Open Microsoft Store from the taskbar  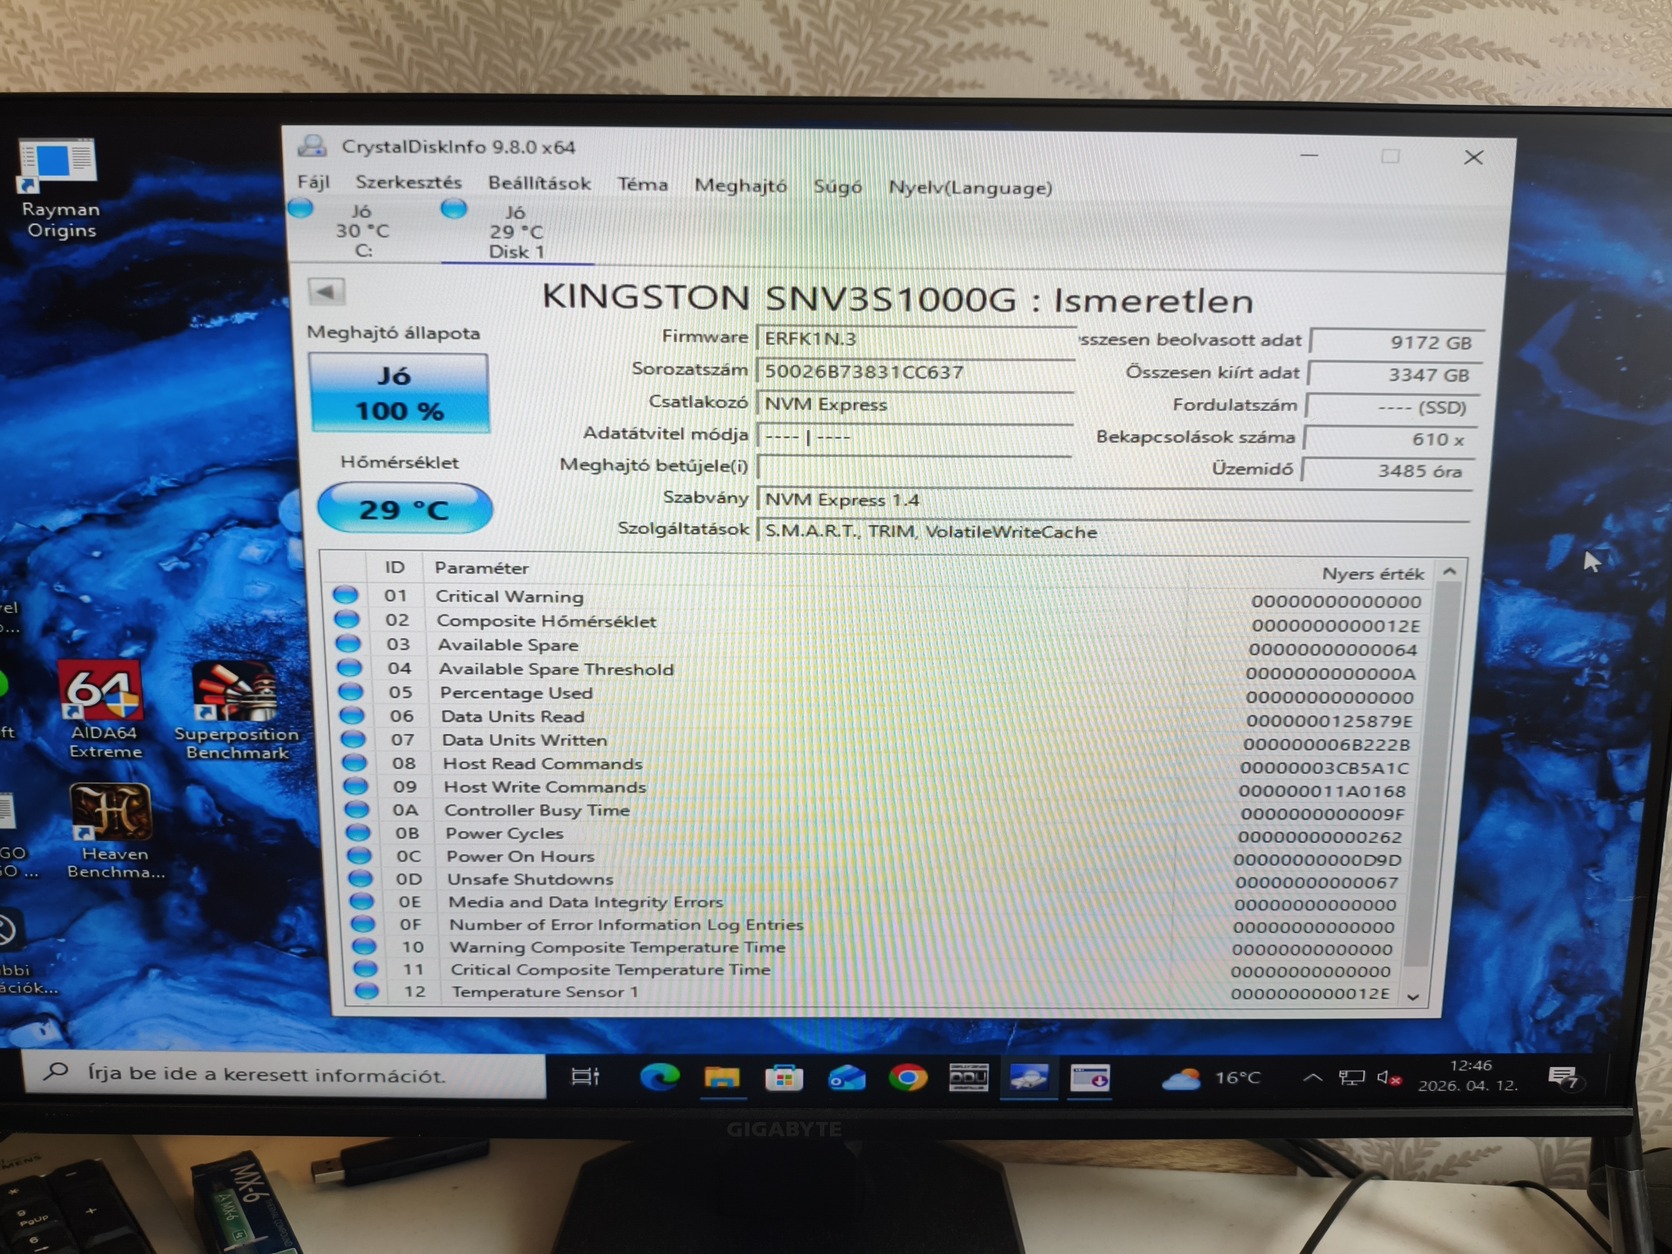(x=784, y=1078)
